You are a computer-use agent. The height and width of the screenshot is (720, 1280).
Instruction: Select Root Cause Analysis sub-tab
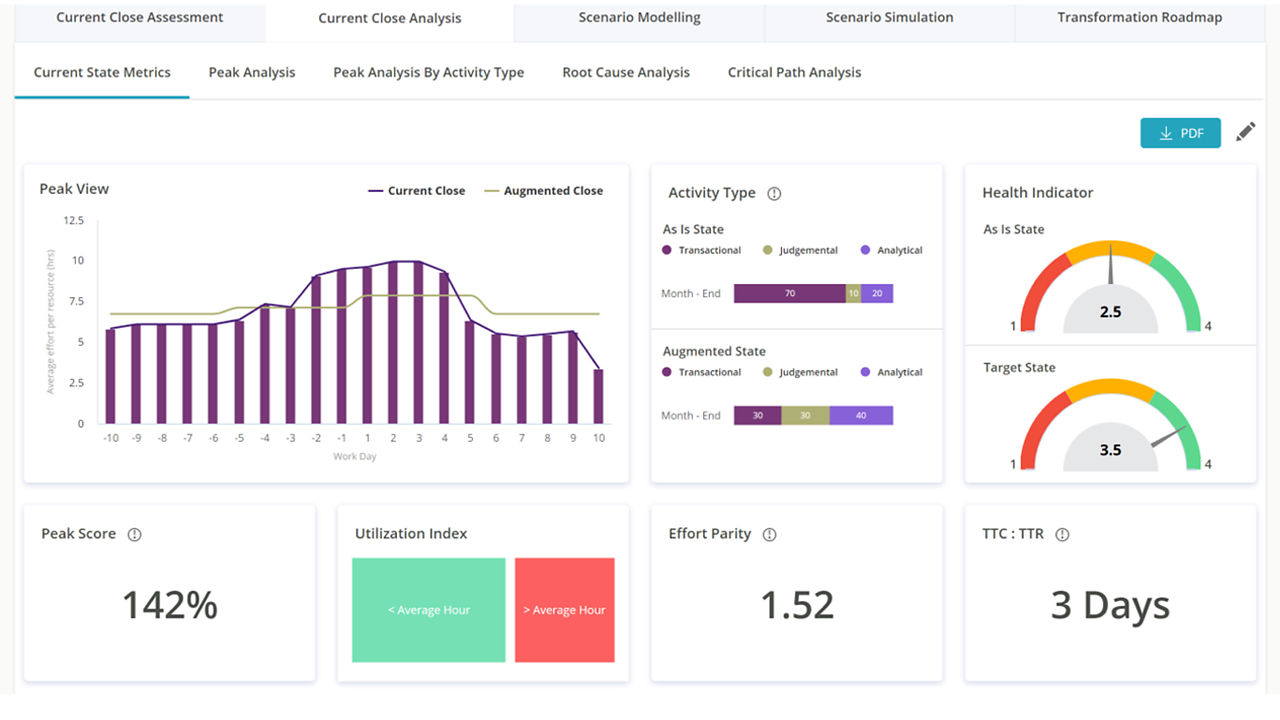click(x=626, y=72)
